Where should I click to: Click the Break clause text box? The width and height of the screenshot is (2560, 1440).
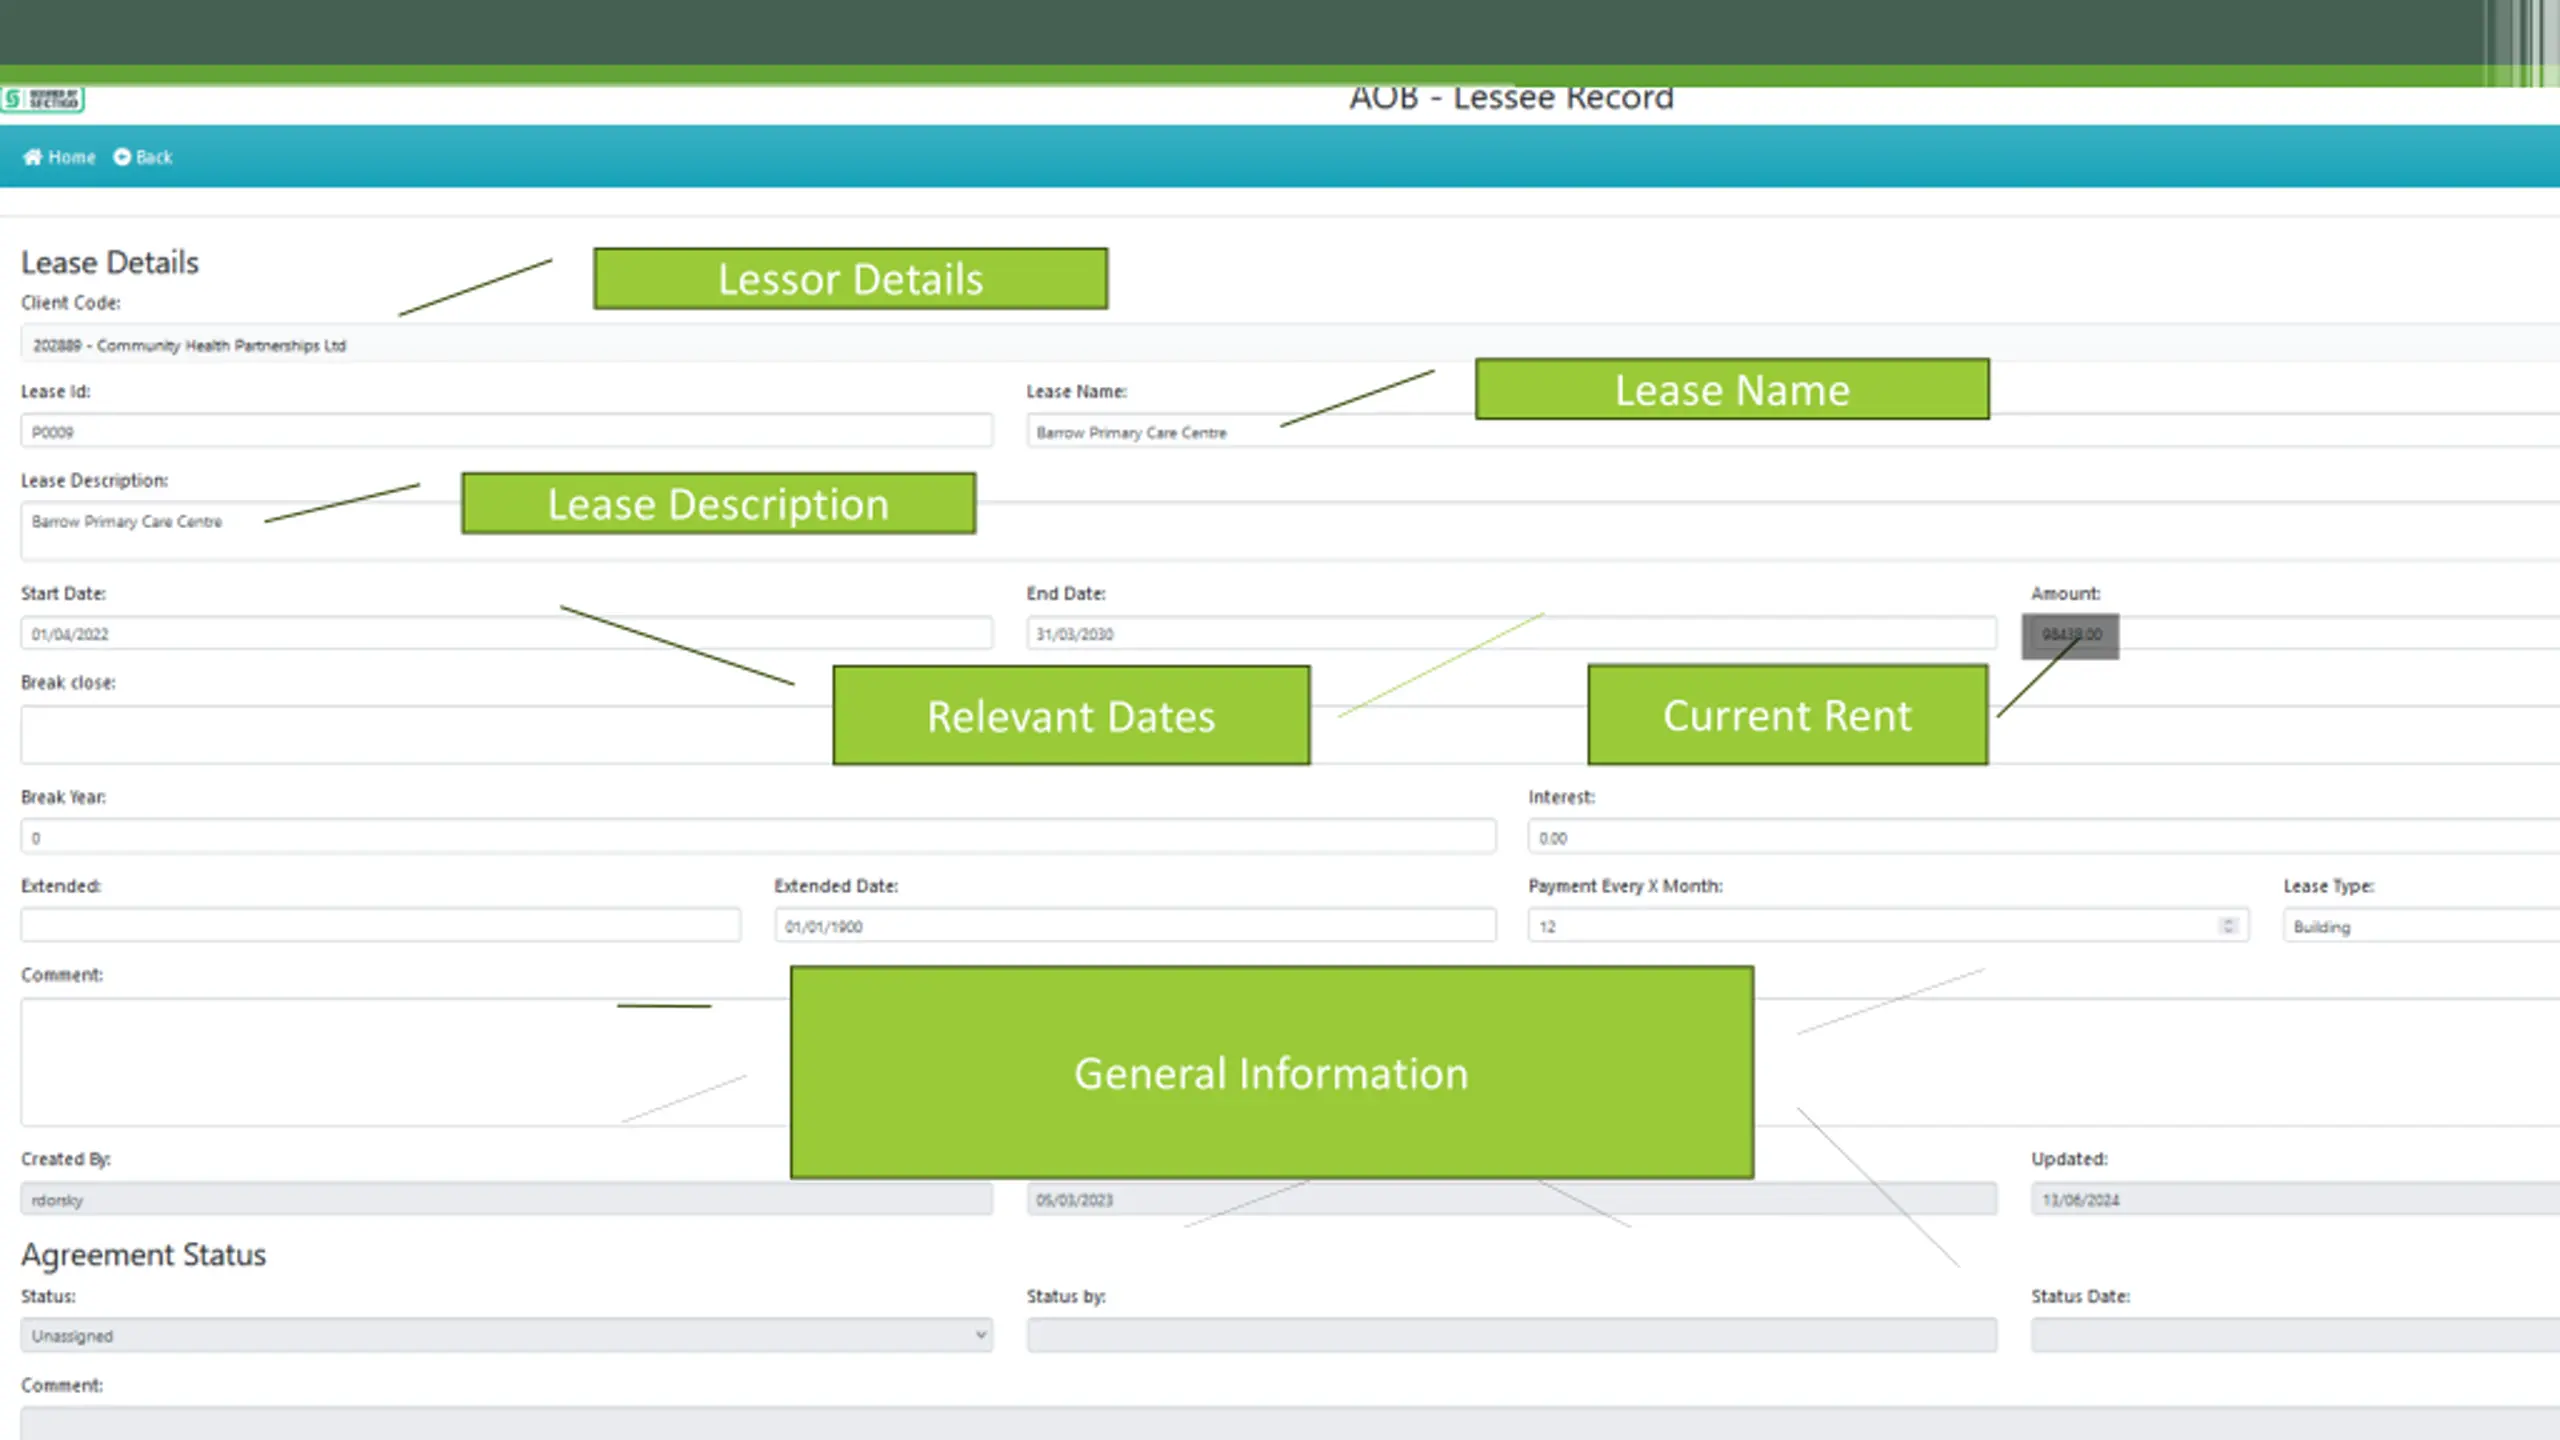1290,735
